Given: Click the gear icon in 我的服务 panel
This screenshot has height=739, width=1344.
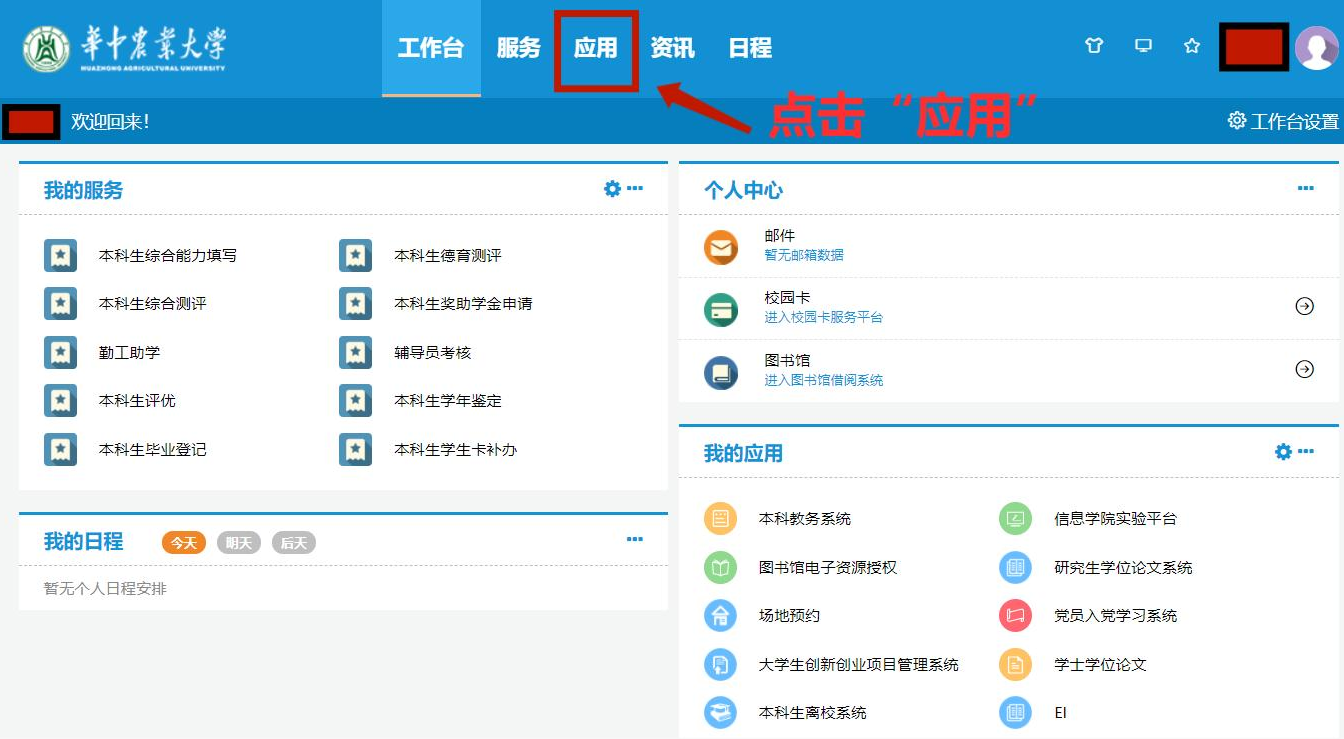Looking at the screenshot, I should 612,189.
